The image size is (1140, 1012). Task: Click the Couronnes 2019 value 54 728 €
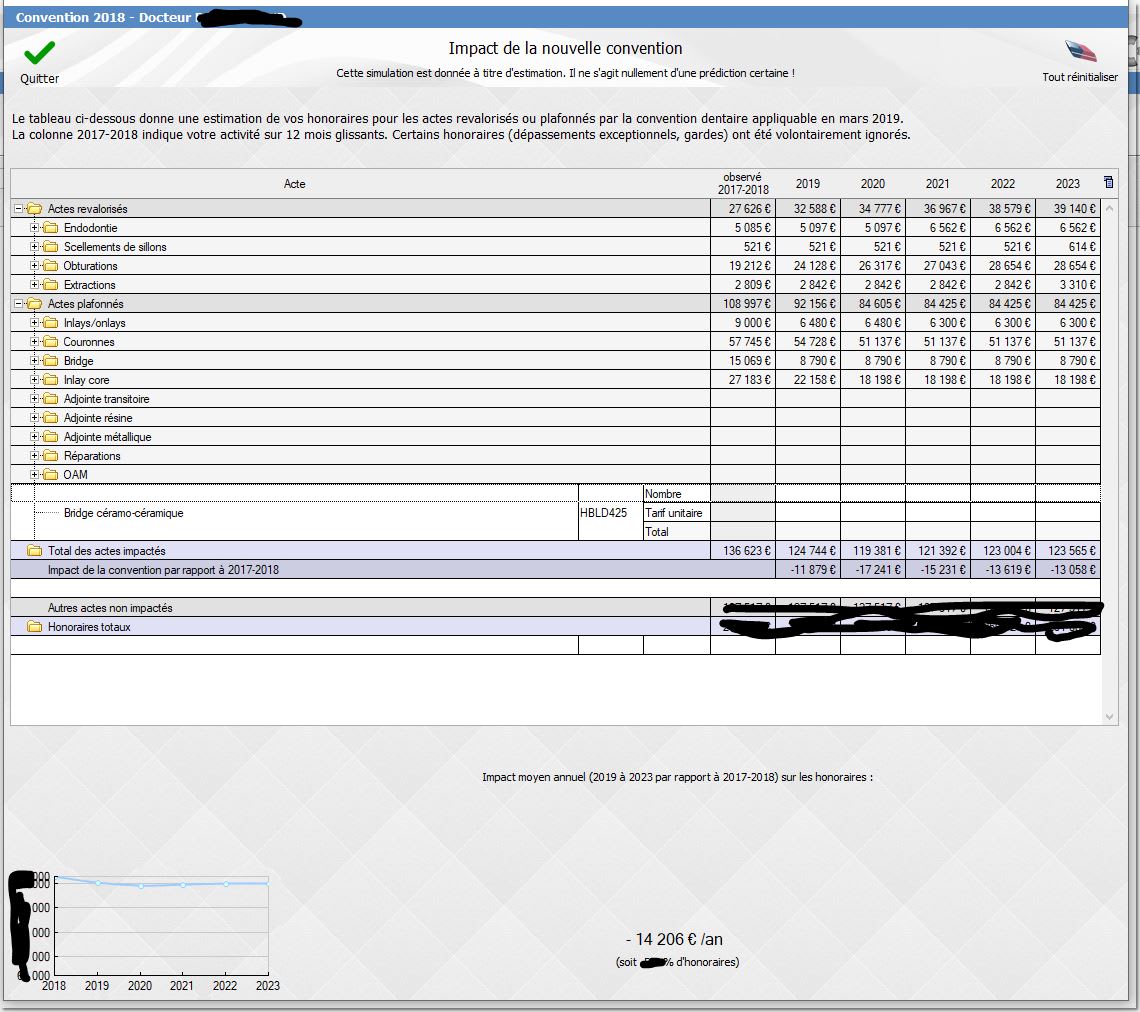814,342
